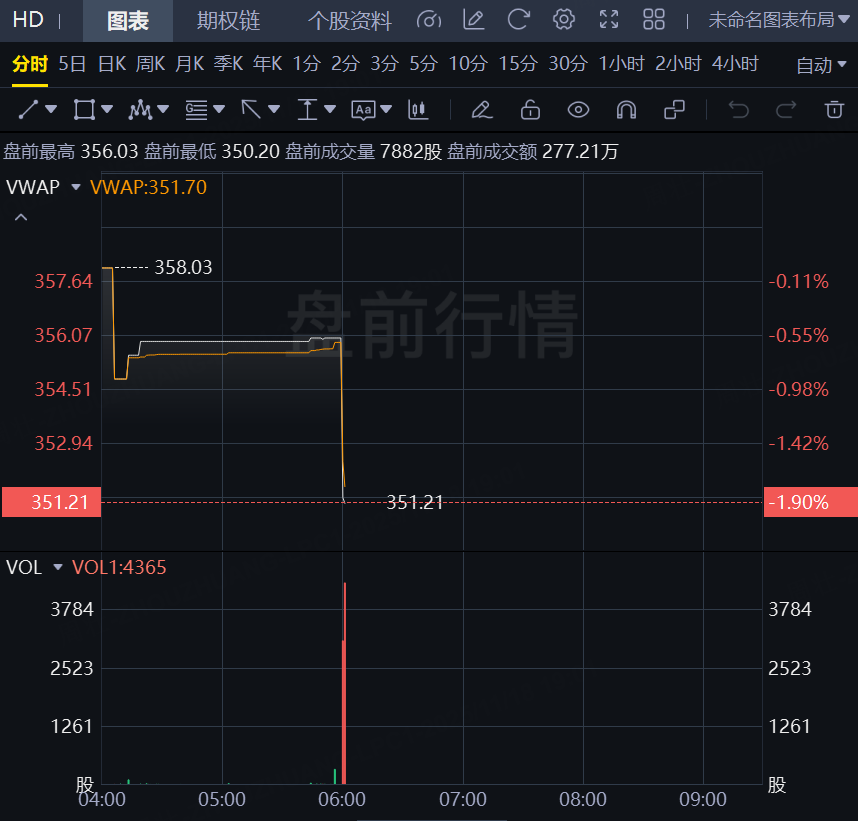
Task: Select the 15分 timeframe
Action: coord(517,64)
